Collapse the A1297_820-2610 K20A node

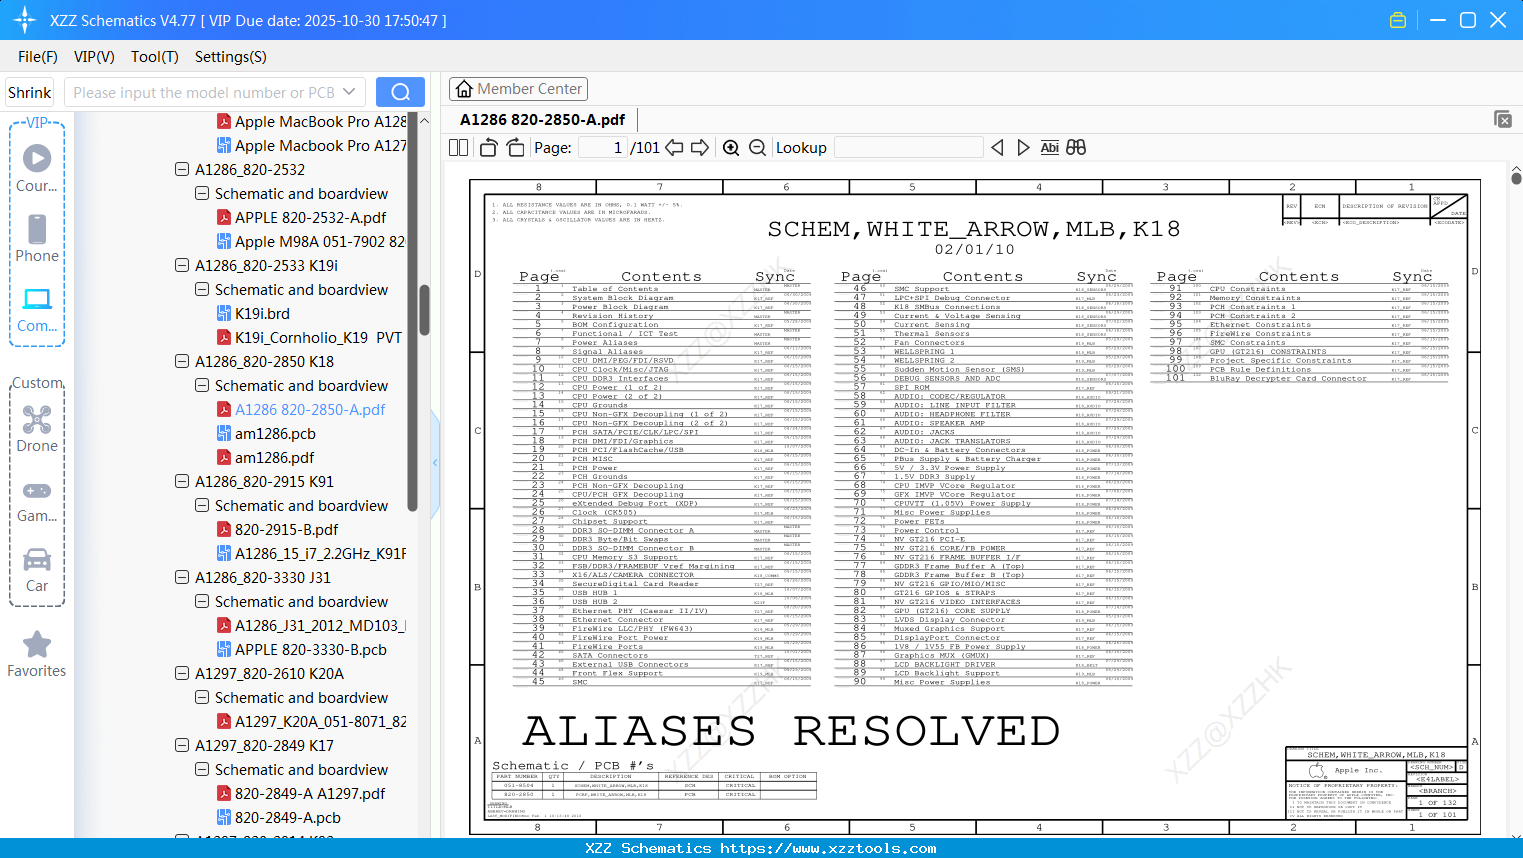(182, 673)
